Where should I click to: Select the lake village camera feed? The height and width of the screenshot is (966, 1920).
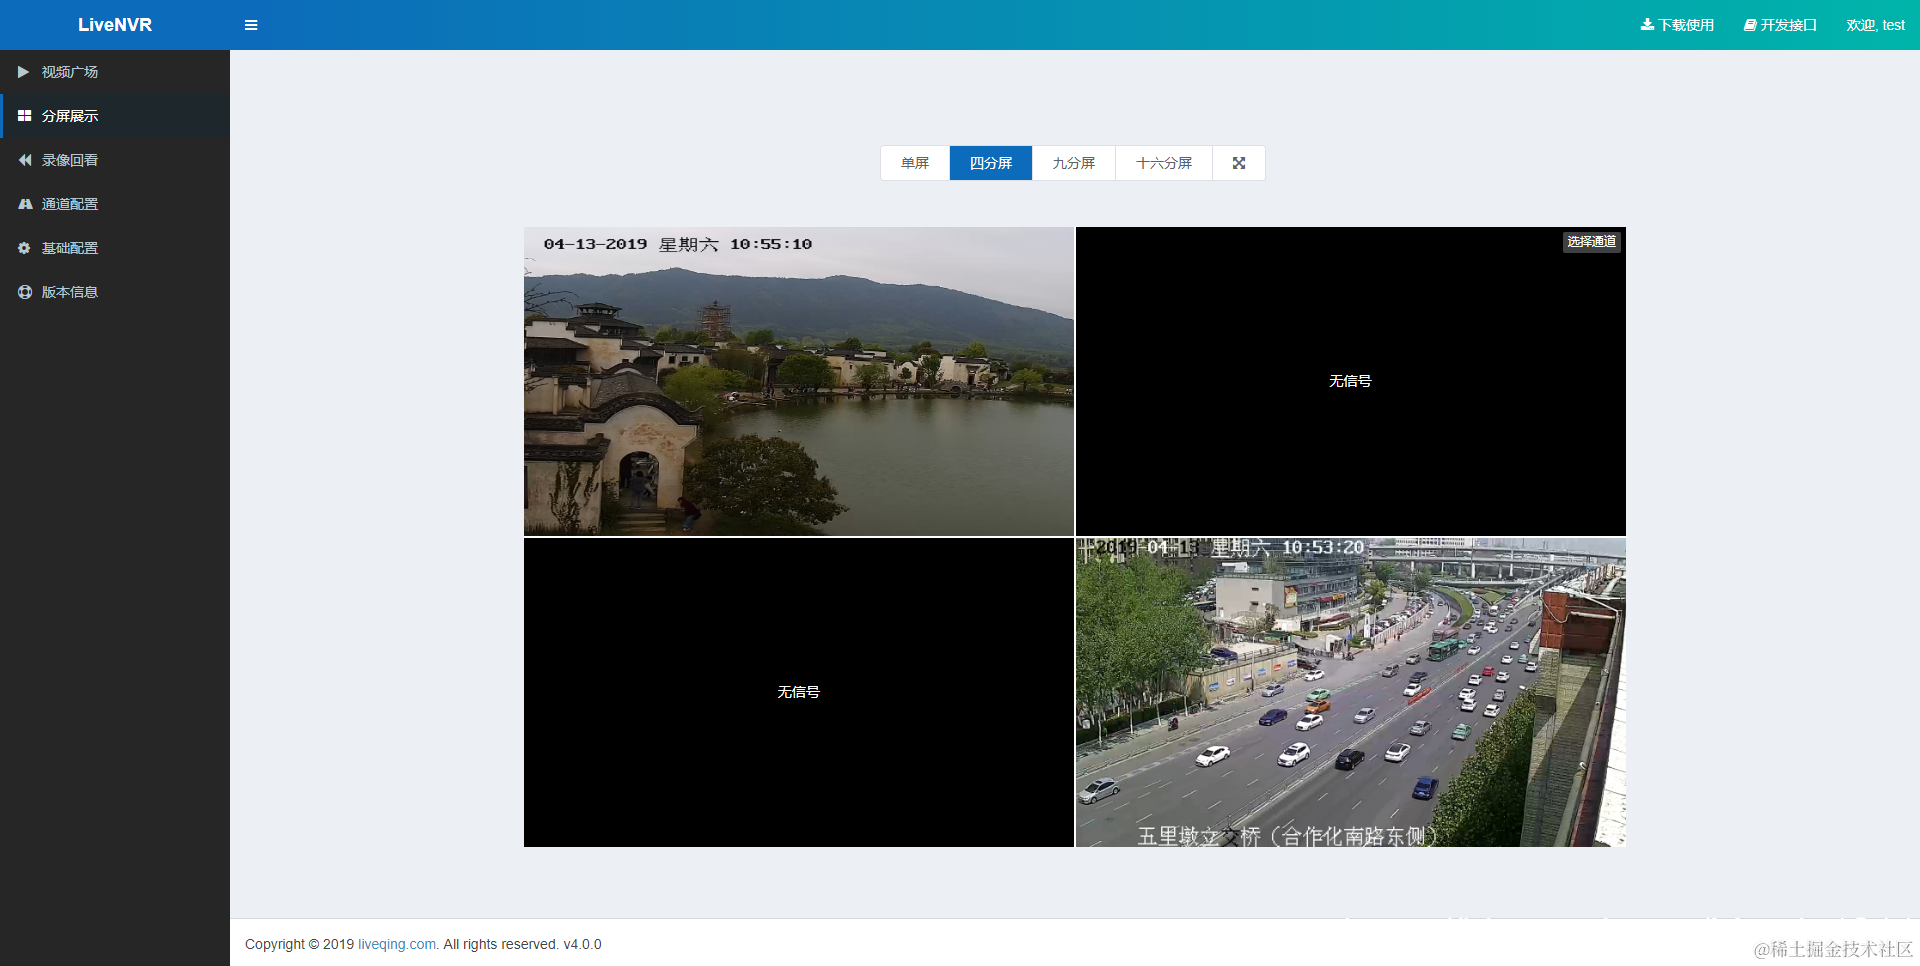click(x=799, y=381)
